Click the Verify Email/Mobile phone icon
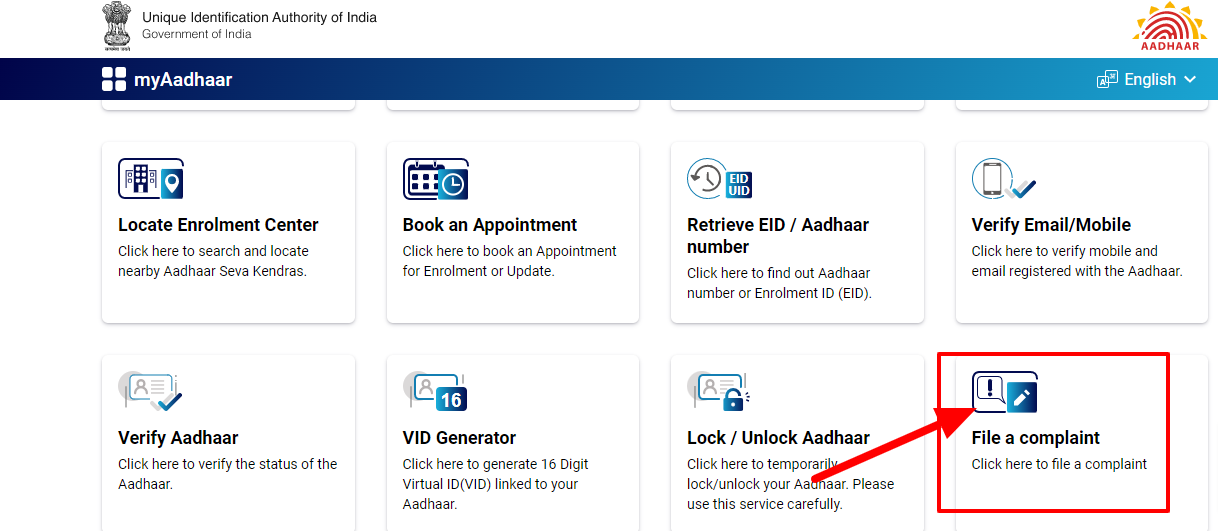 pyautogui.click(x=1004, y=179)
